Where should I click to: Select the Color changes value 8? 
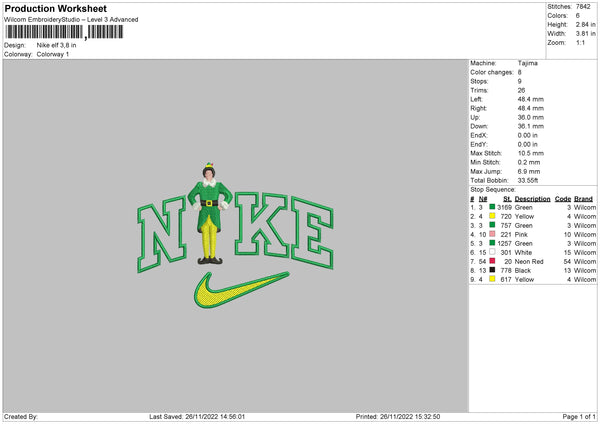coord(520,72)
